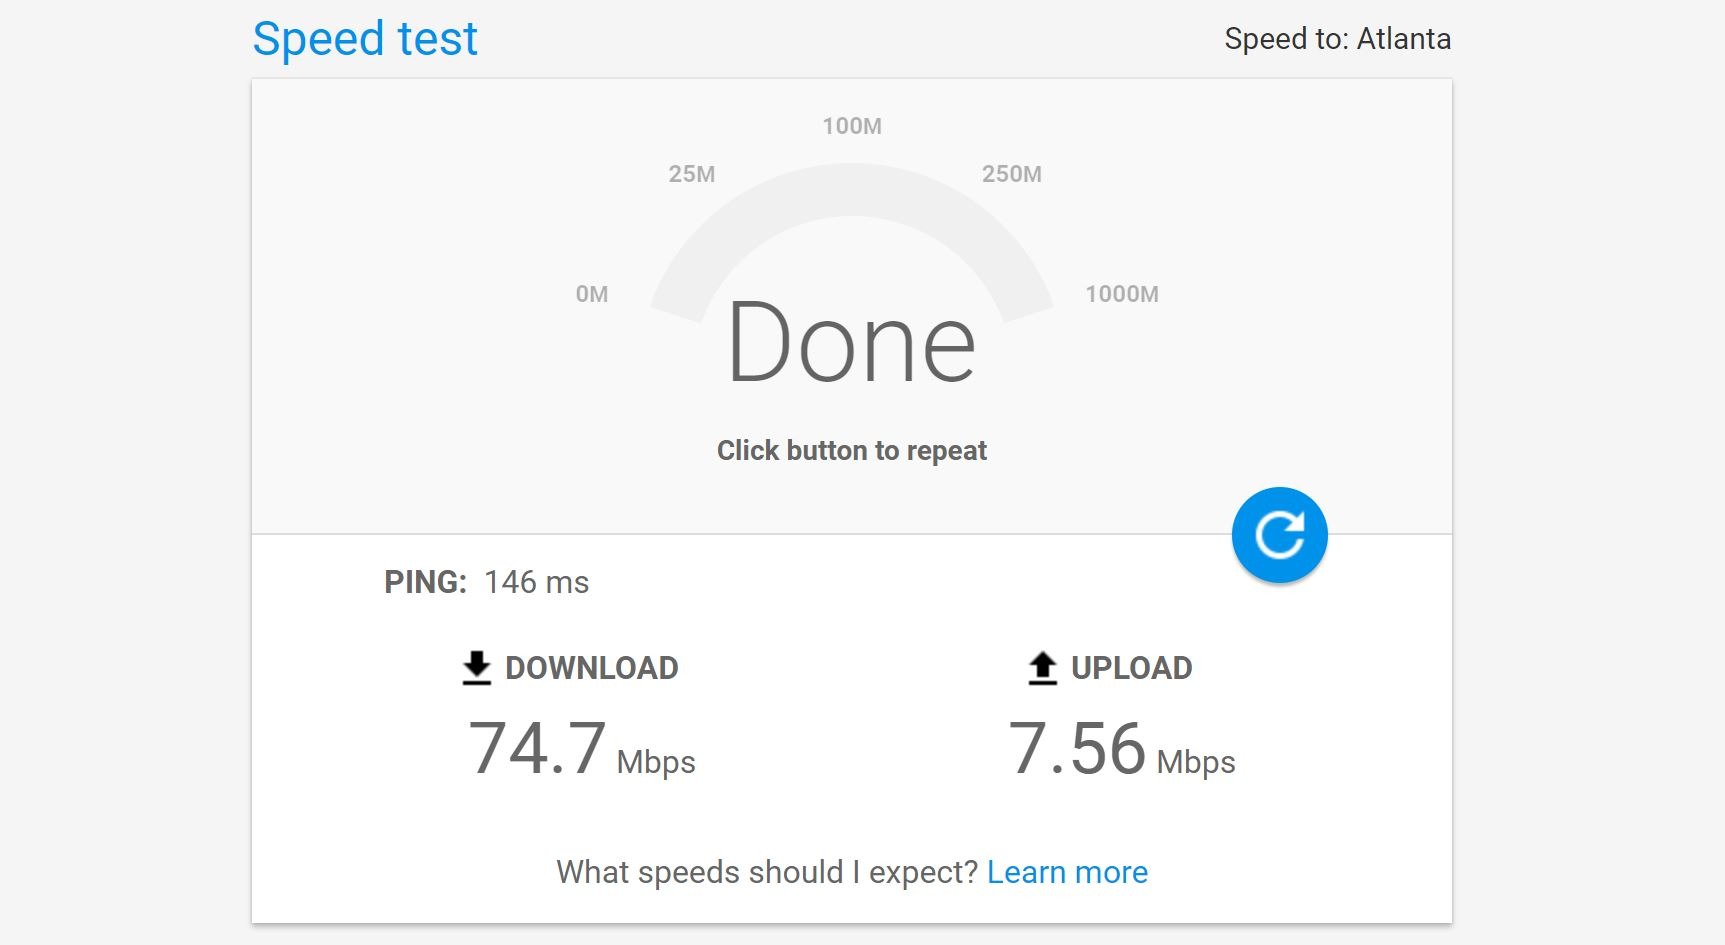1725x945 pixels.
Task: Select the 25M gauge marker
Action: coord(692,174)
